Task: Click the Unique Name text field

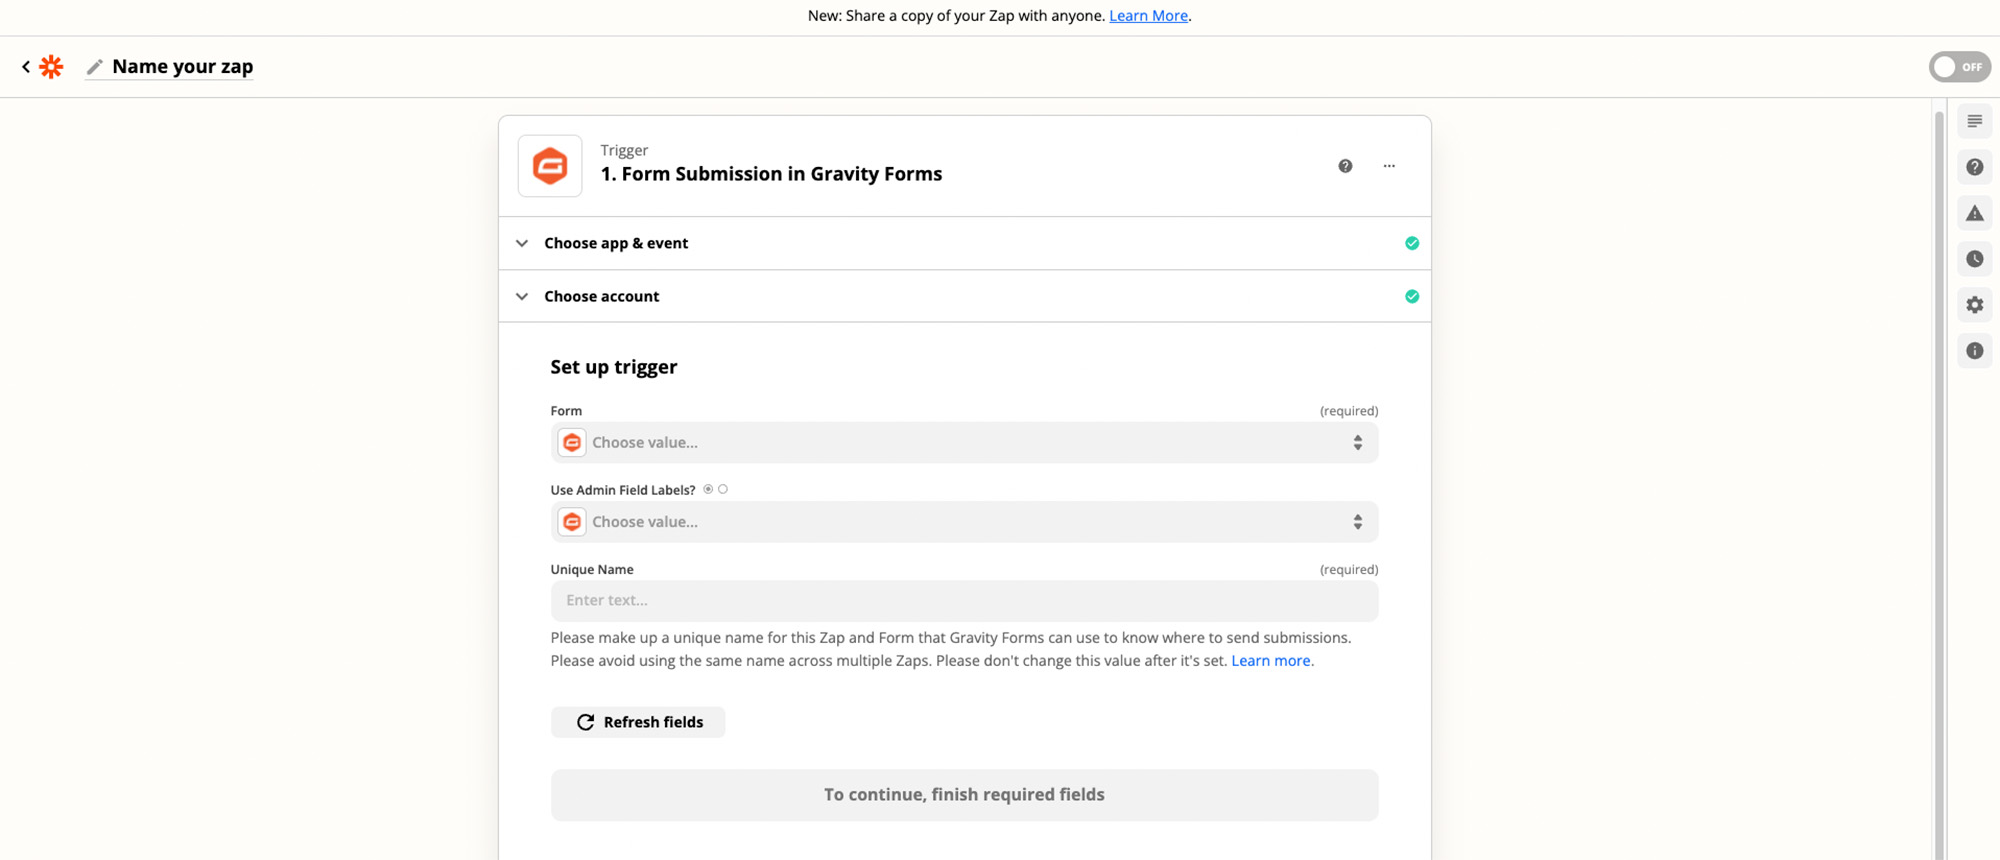Action: point(964,600)
